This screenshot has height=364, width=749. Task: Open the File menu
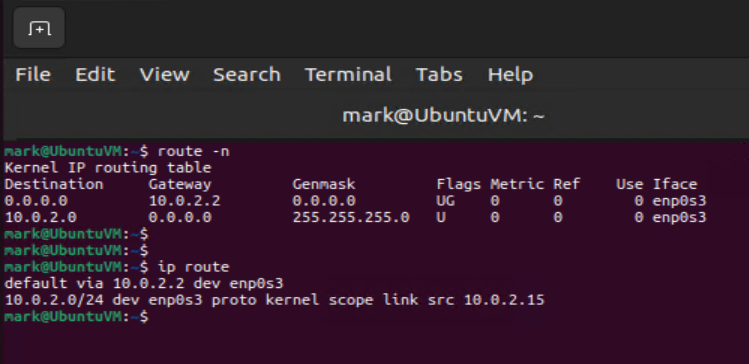[33, 75]
